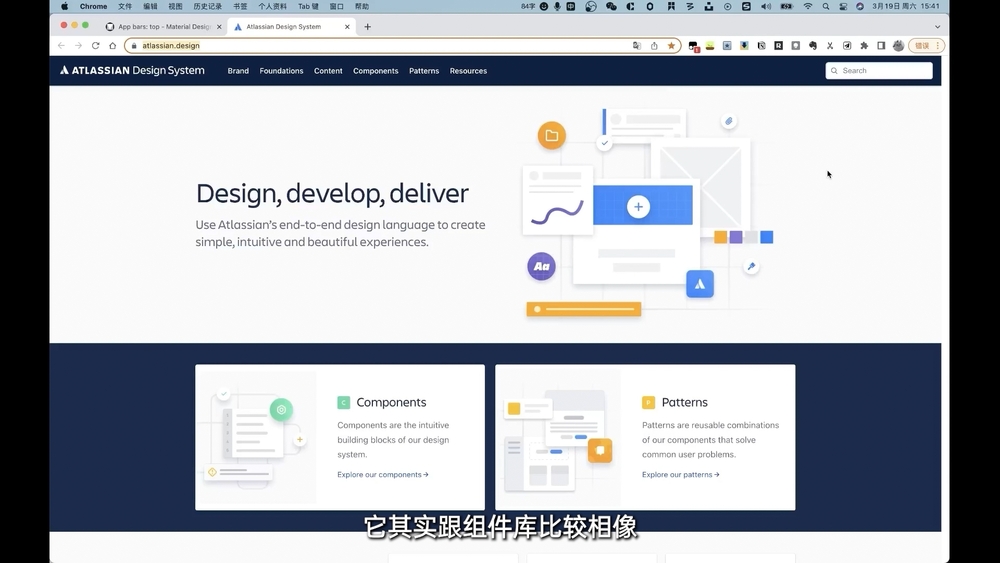Click the Components card illustration

(257, 437)
